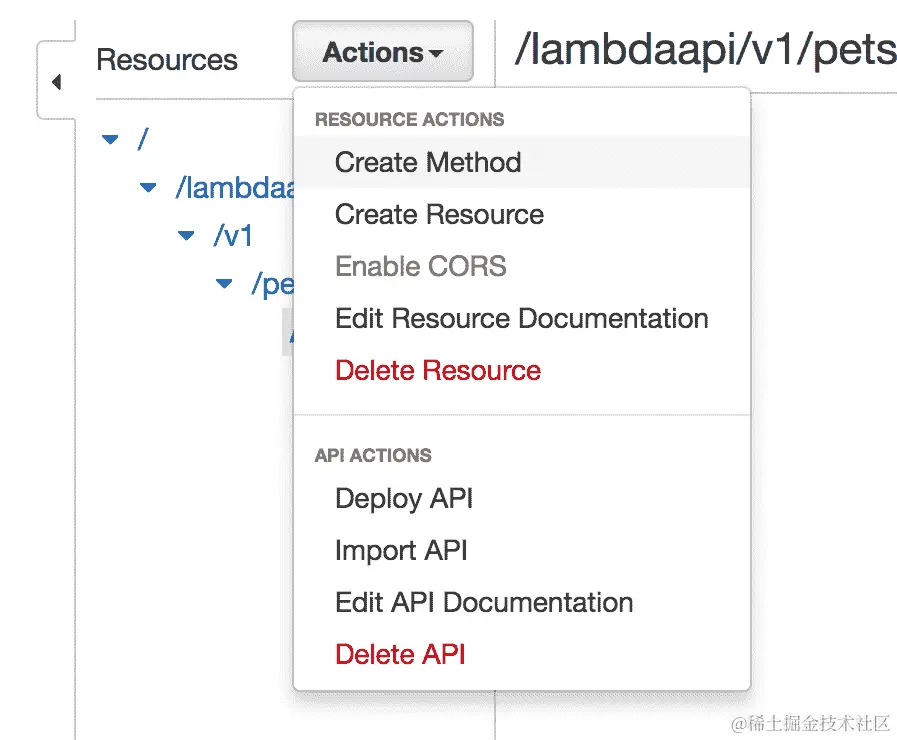Select the /v1 resource link

[x=232, y=236]
